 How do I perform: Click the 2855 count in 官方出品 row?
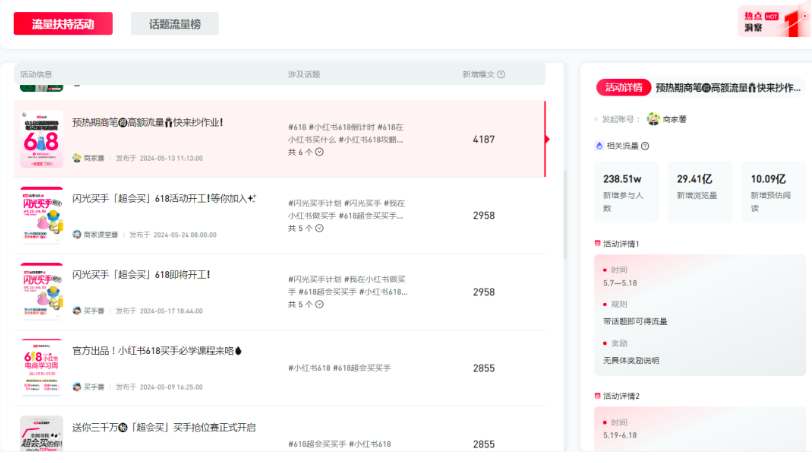[x=484, y=368]
